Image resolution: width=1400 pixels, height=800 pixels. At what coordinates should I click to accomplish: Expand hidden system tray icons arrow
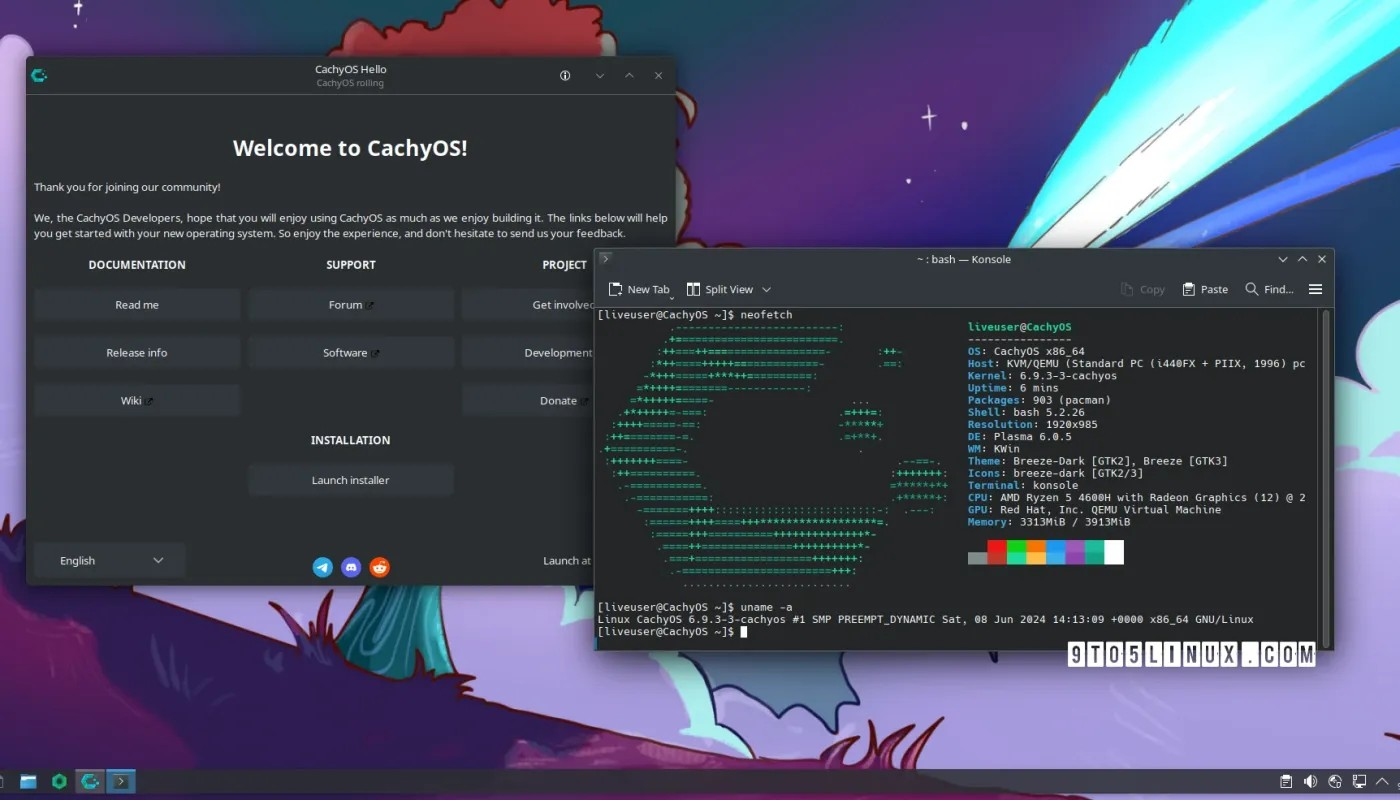(x=1383, y=781)
